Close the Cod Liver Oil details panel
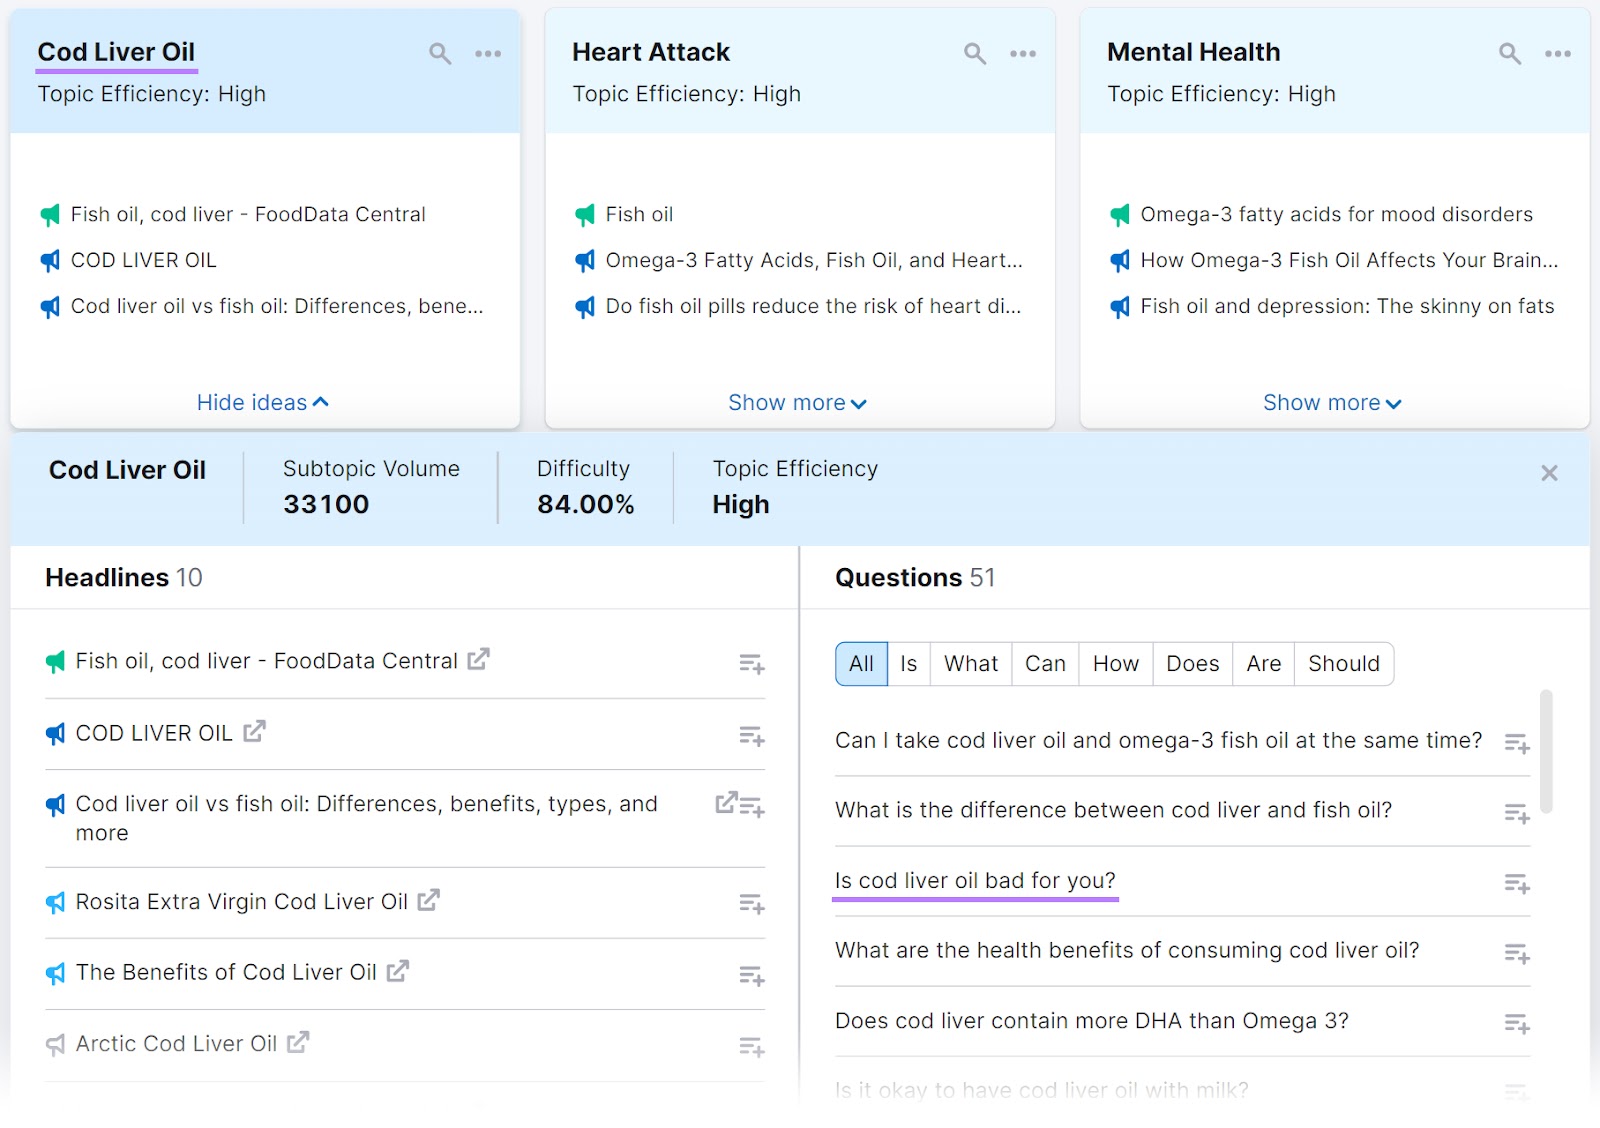Image resolution: width=1600 pixels, height=1128 pixels. point(1549,473)
